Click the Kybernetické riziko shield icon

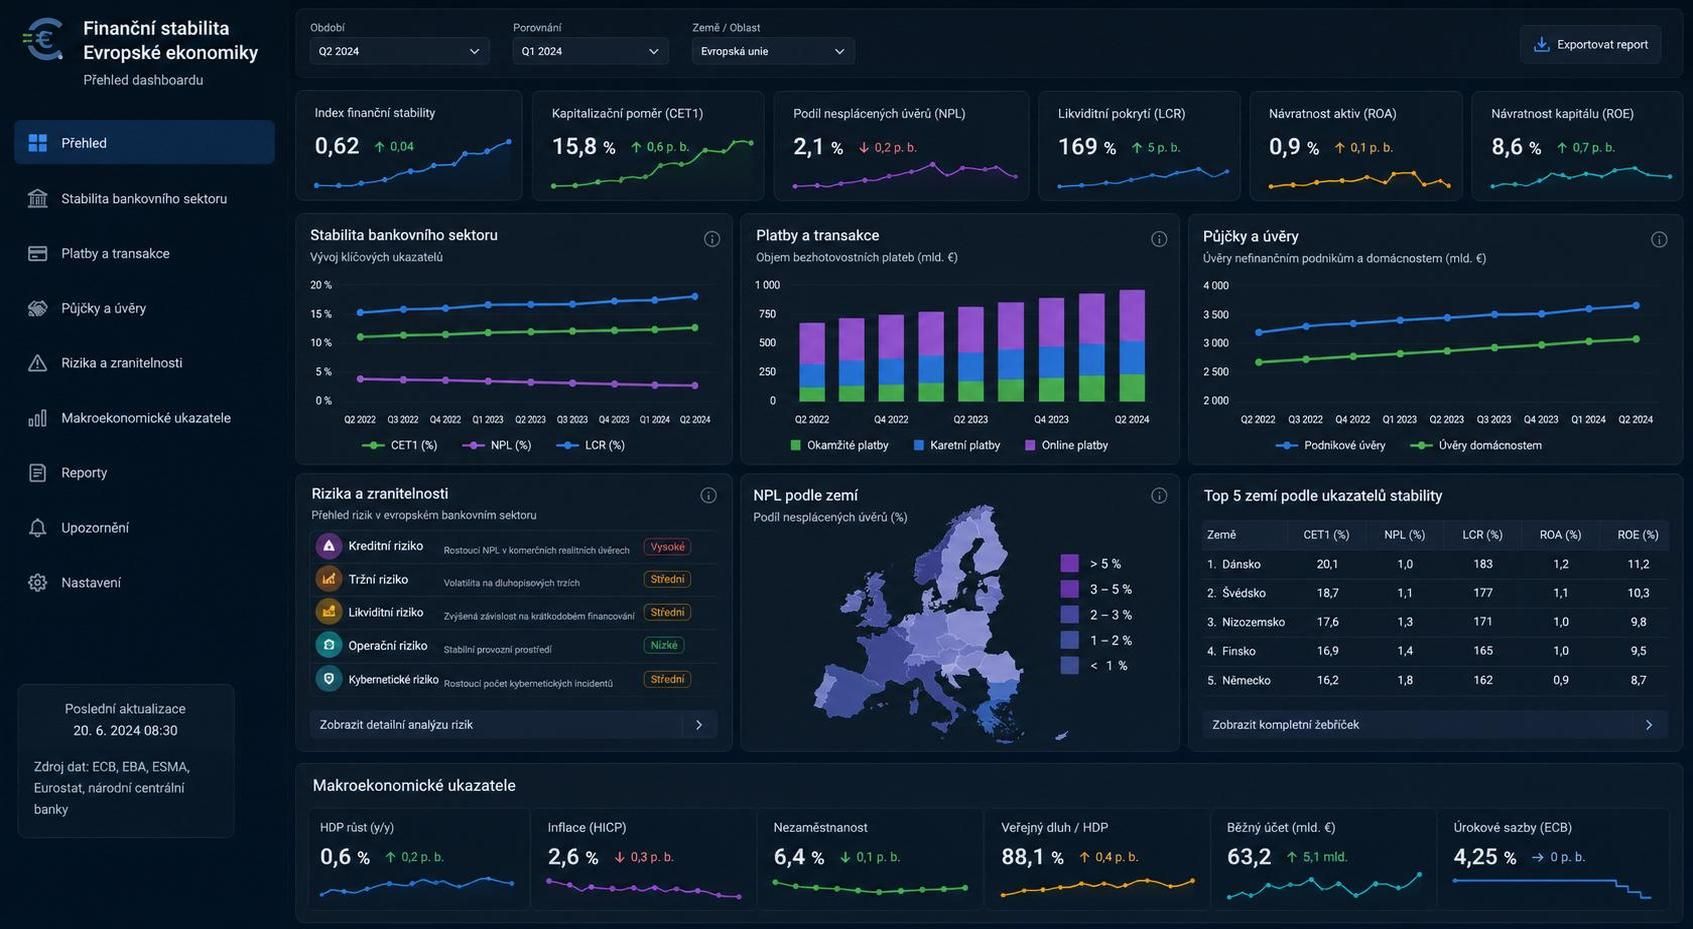(x=328, y=679)
